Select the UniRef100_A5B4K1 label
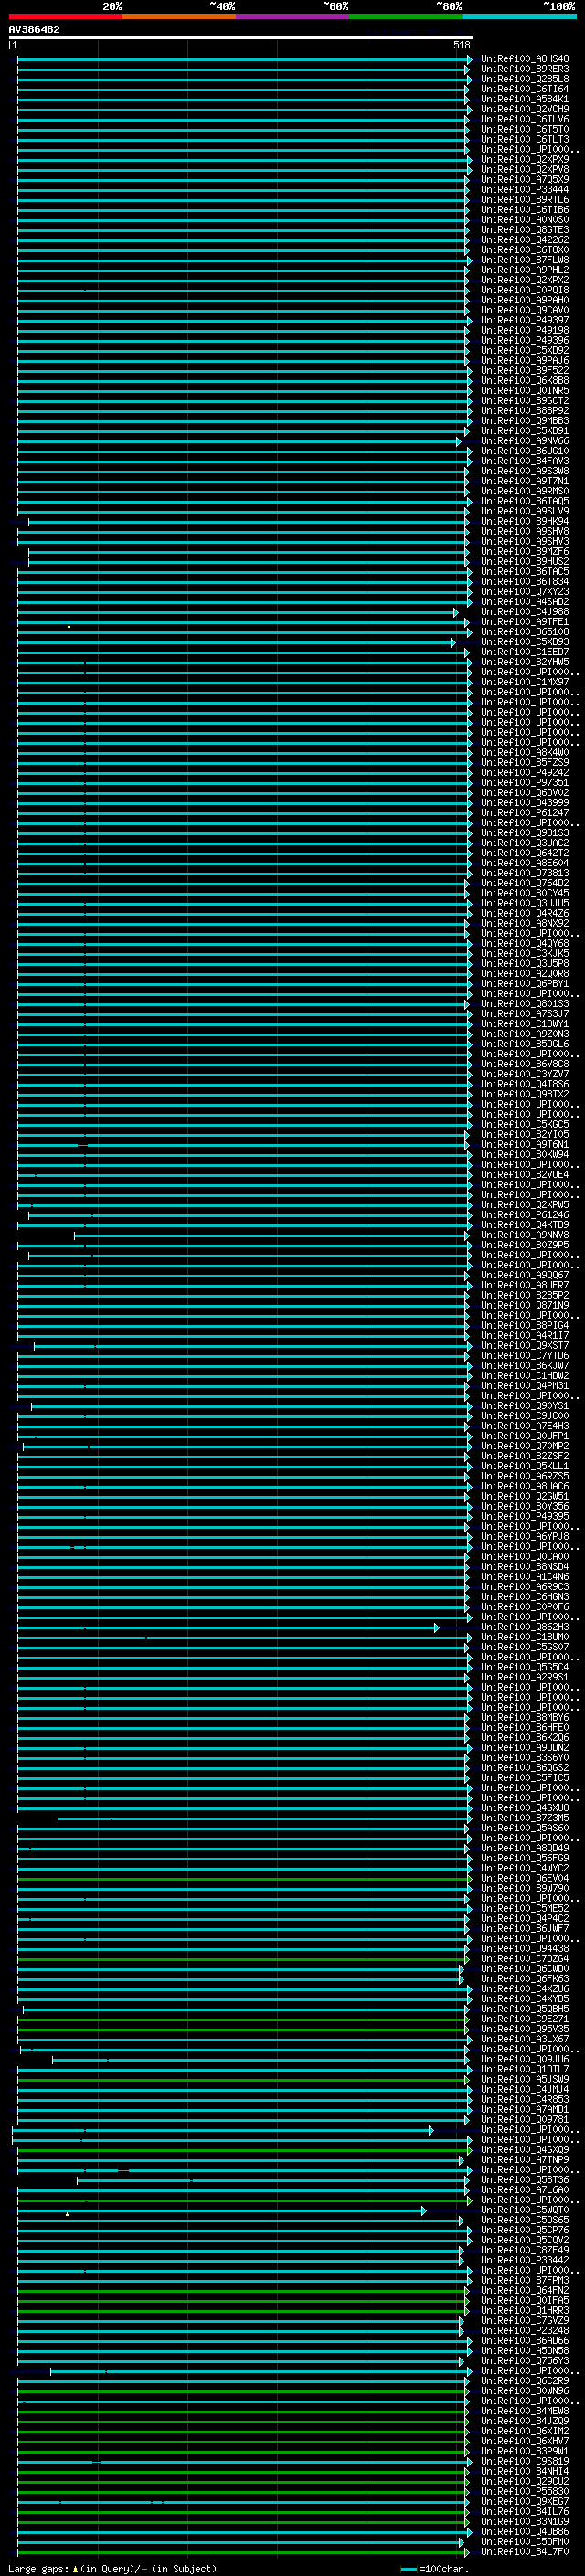 [524, 99]
